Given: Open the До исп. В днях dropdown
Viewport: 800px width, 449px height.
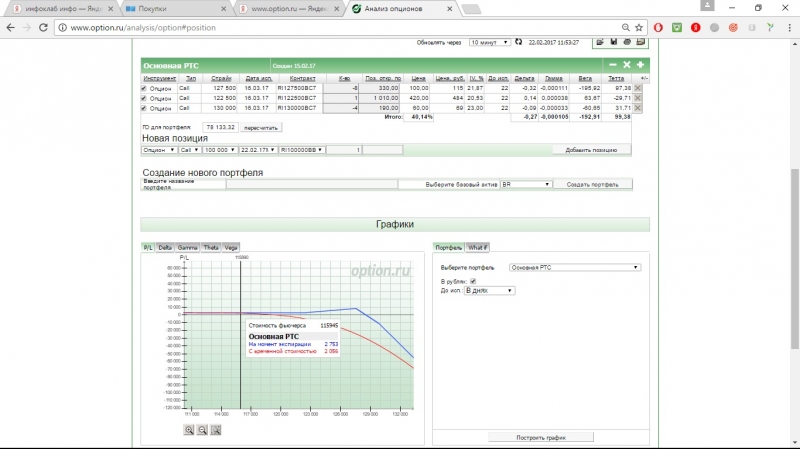Looking at the screenshot, I should click(x=489, y=290).
